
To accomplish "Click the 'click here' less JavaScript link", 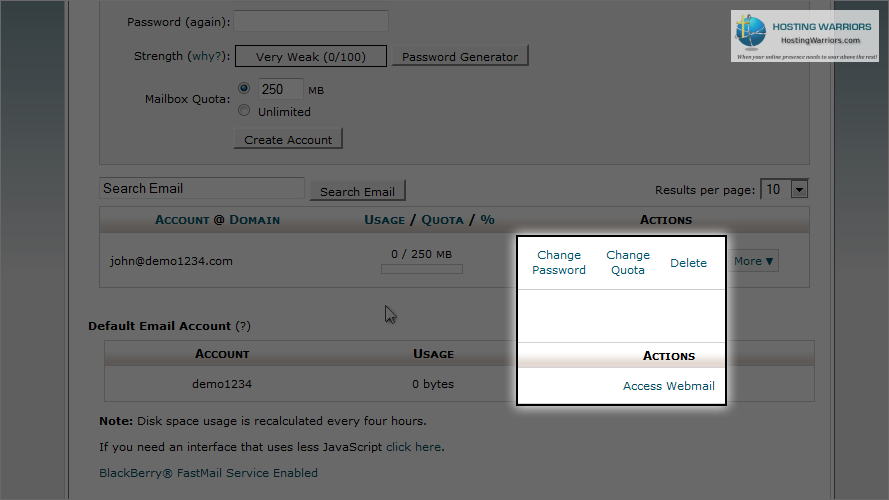I will tap(413, 447).
